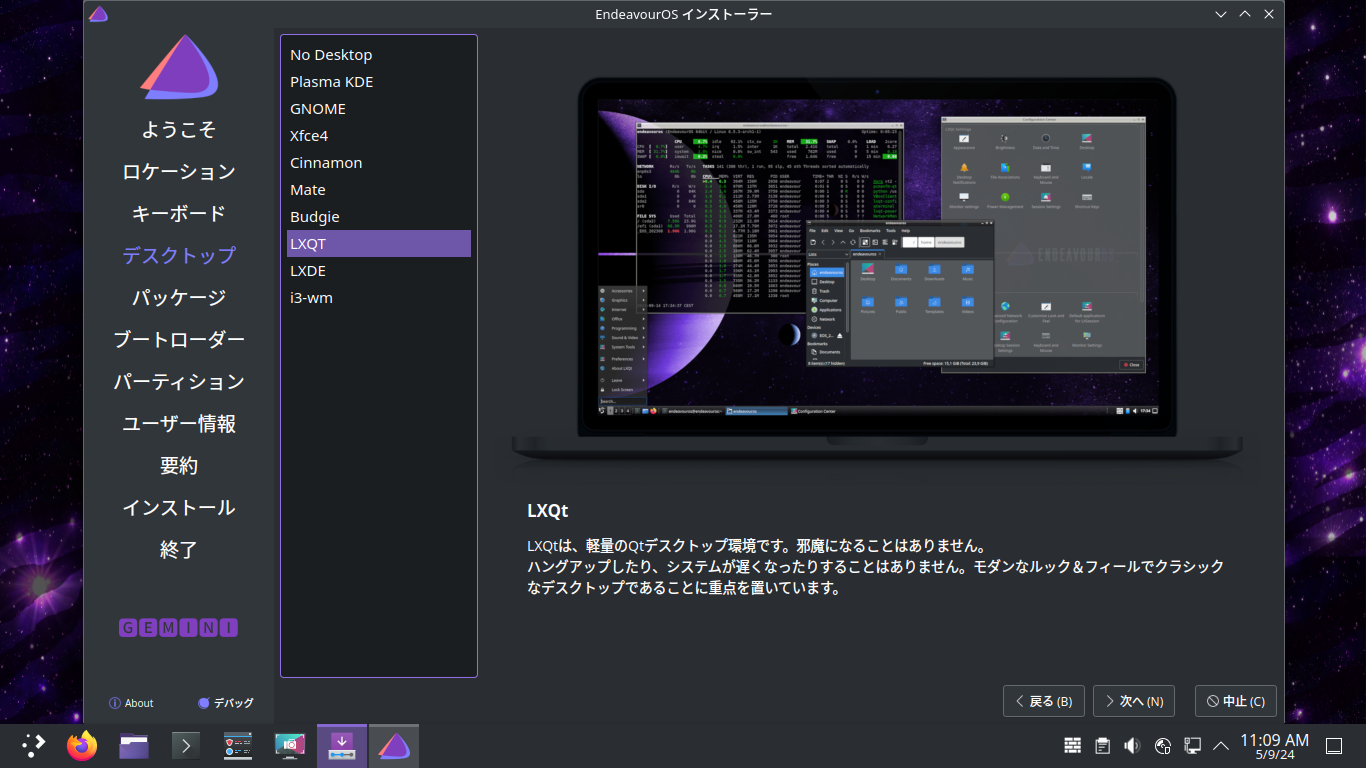1366x768 pixels.
Task: Launch Firefox from the taskbar
Action: [x=82, y=745]
